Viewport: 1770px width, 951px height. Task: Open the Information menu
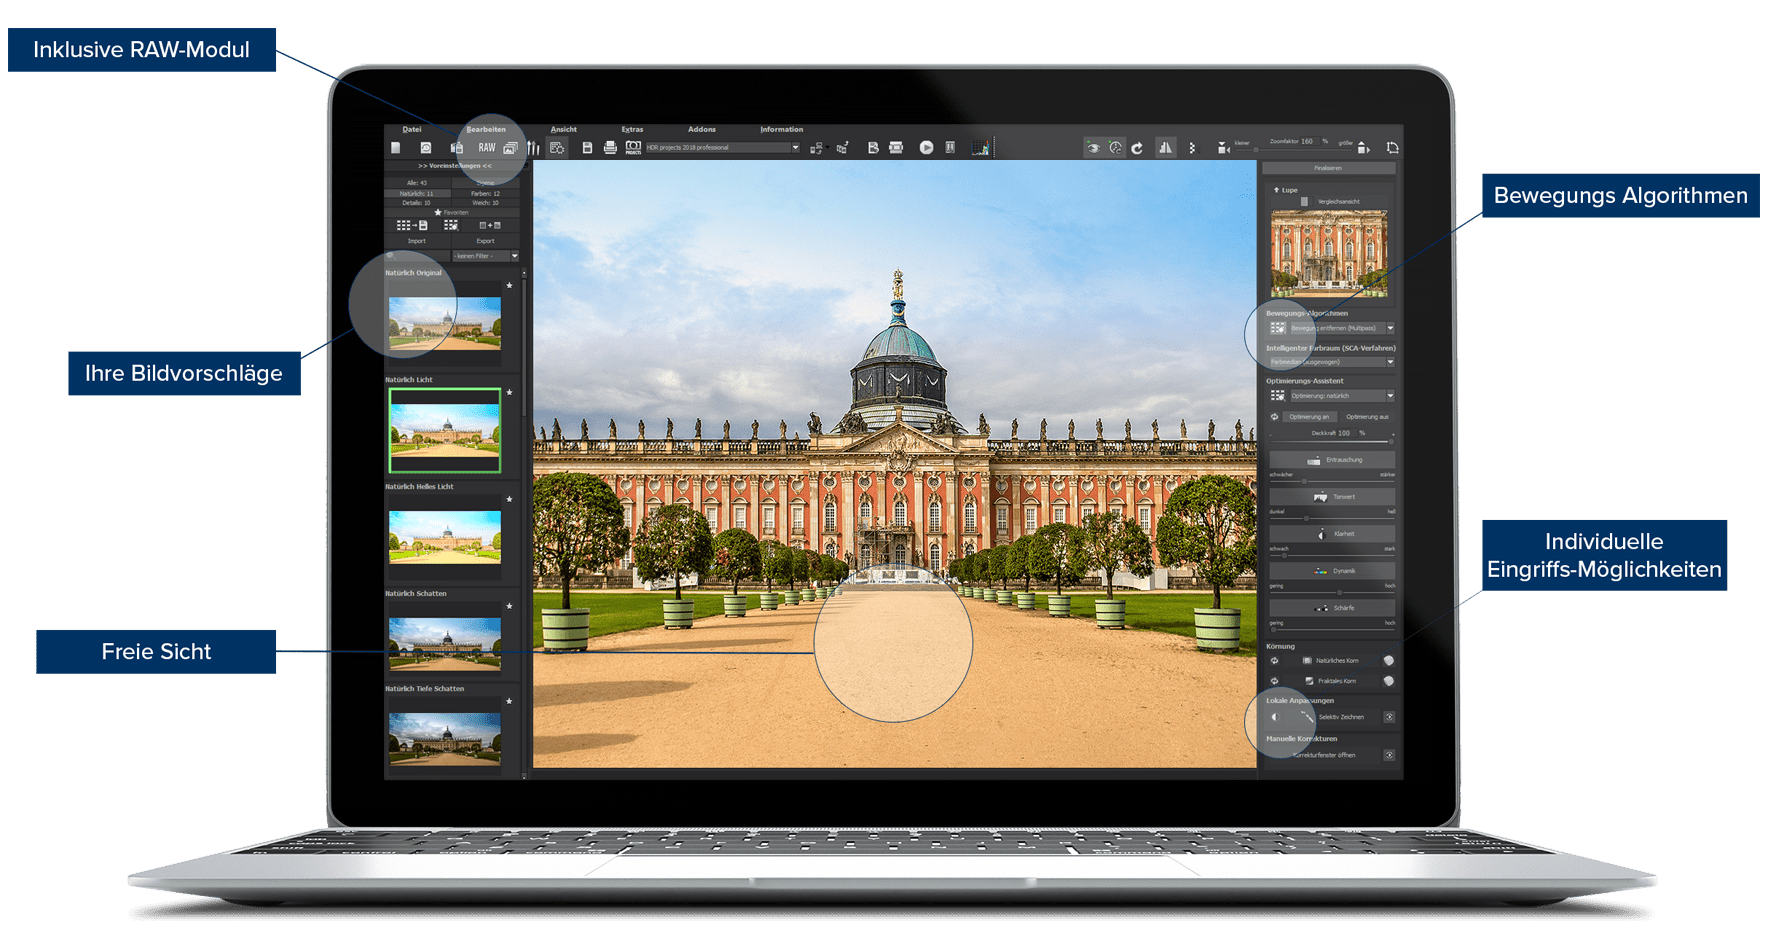(782, 129)
